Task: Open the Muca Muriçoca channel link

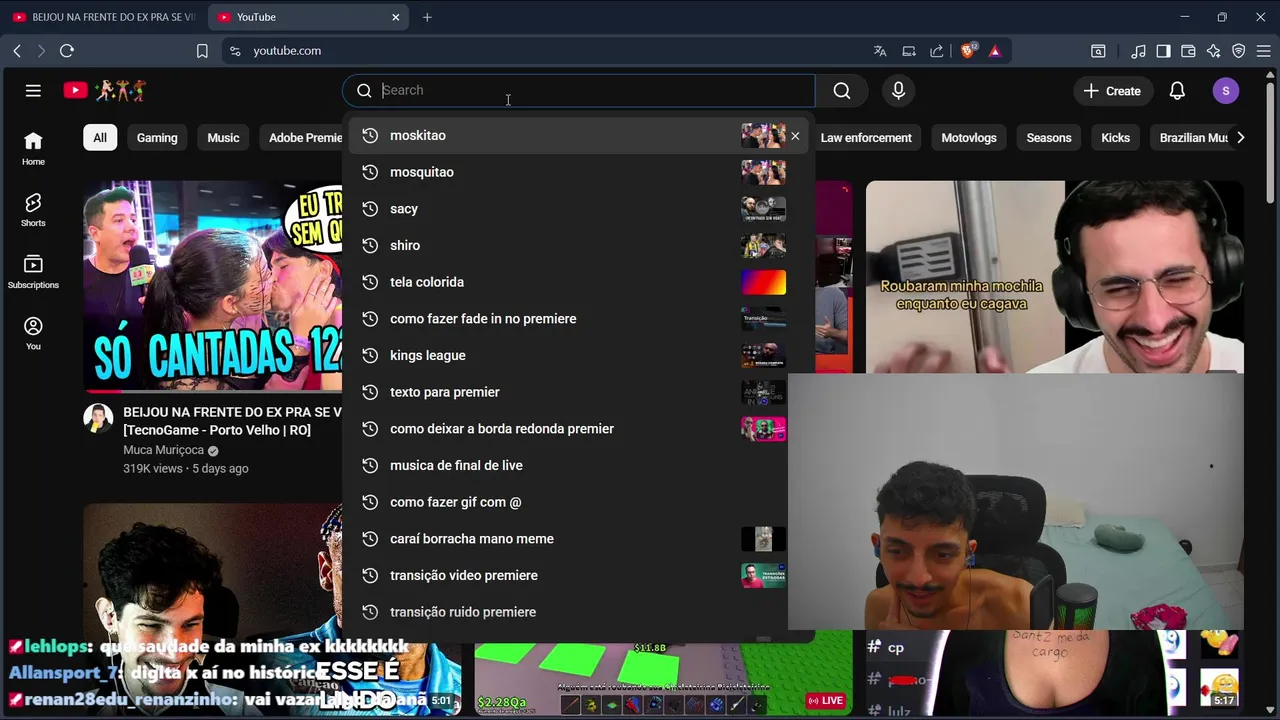Action: pos(163,450)
